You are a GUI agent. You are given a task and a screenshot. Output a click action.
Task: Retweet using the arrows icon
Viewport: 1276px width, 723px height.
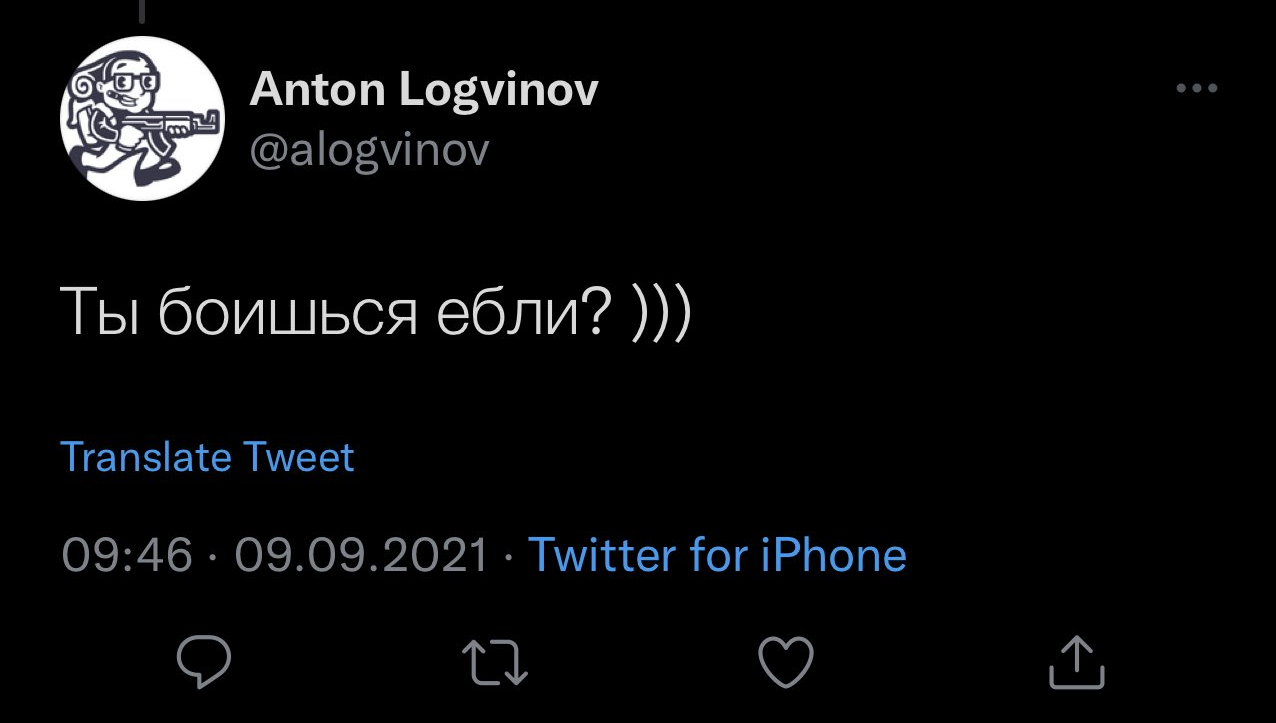495,662
